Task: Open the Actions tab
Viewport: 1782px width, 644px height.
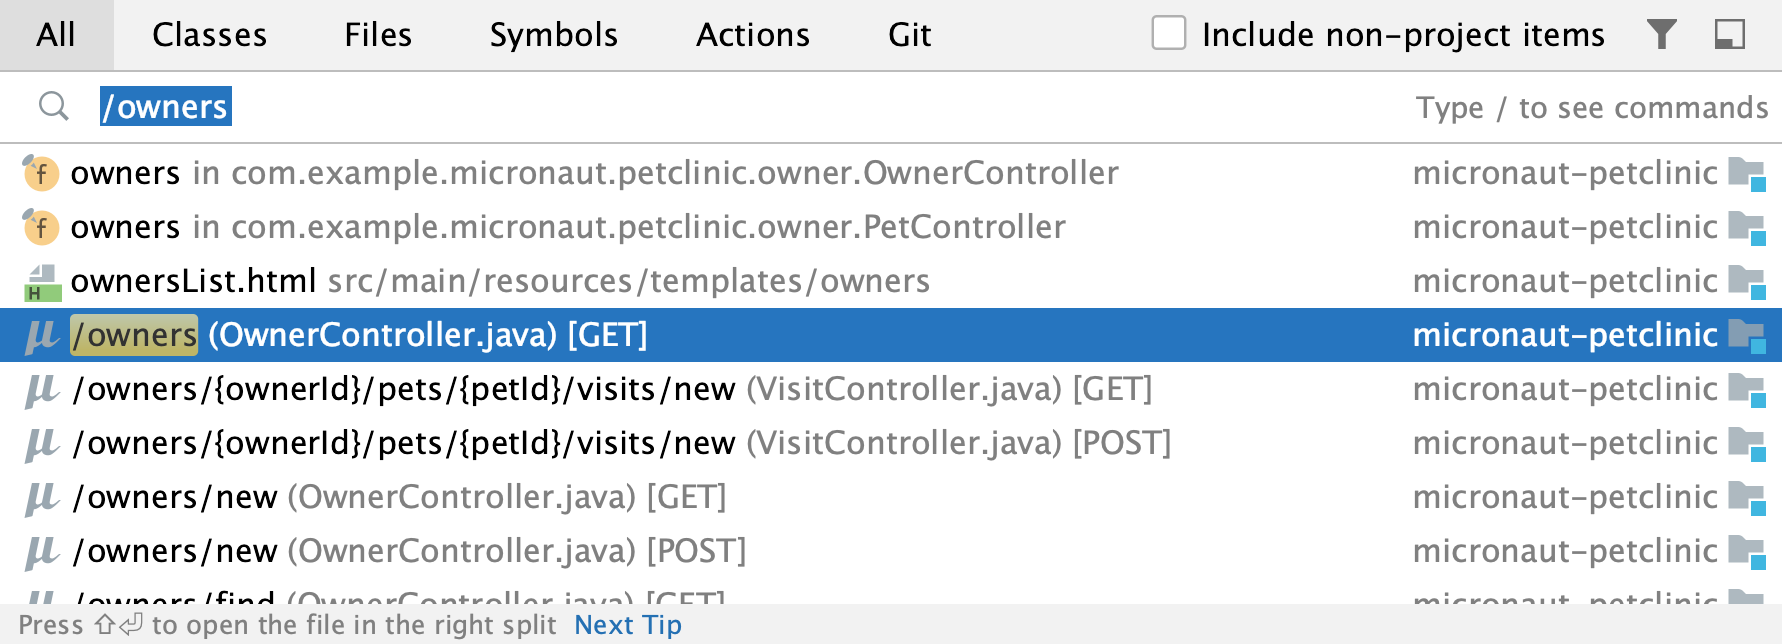Action: (x=753, y=35)
